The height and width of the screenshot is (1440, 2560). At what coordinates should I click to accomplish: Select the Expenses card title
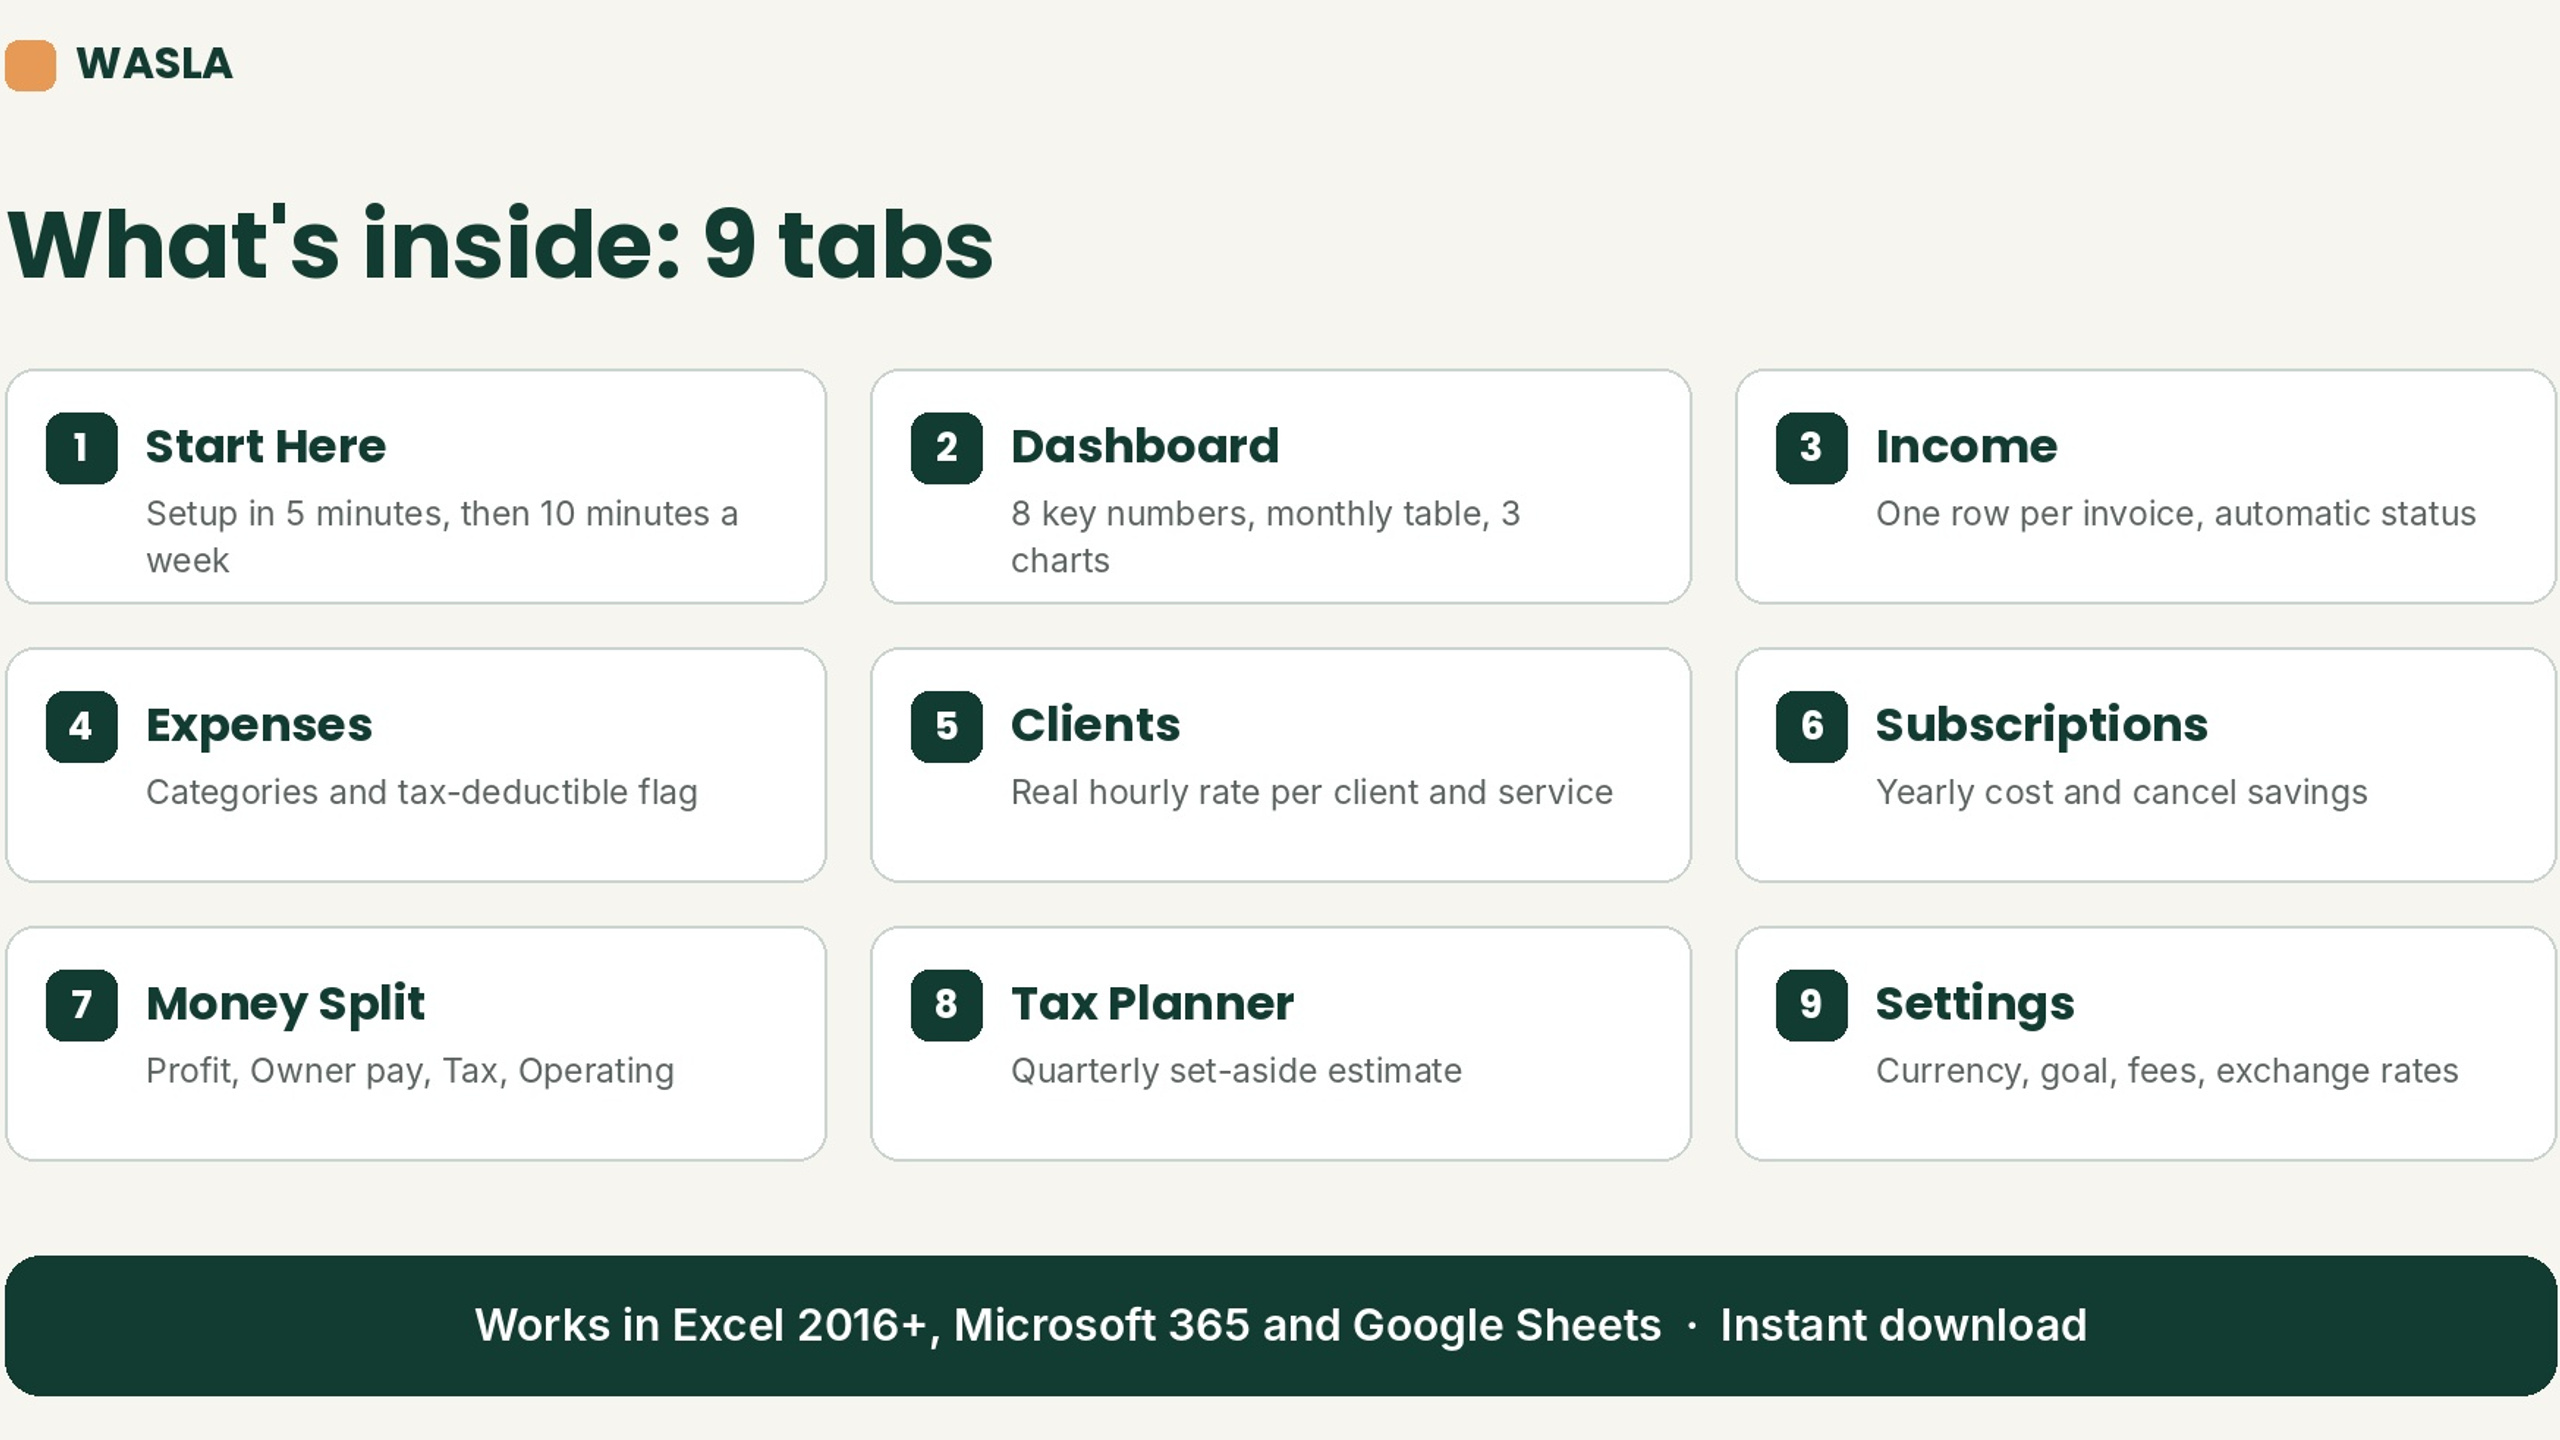259,726
